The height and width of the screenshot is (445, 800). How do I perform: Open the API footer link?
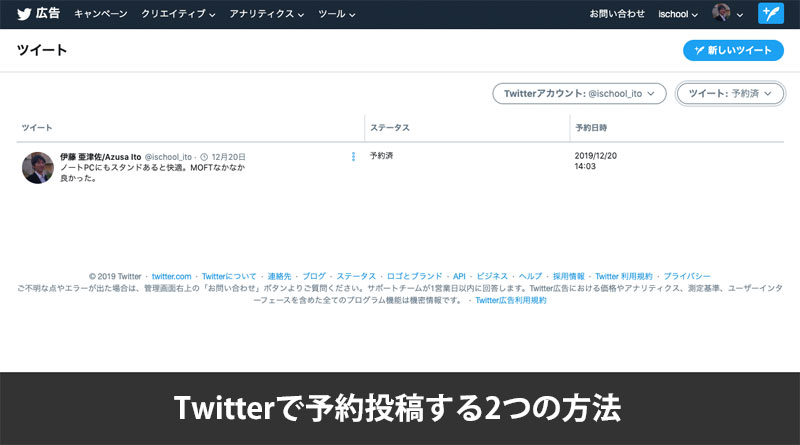coord(459,276)
